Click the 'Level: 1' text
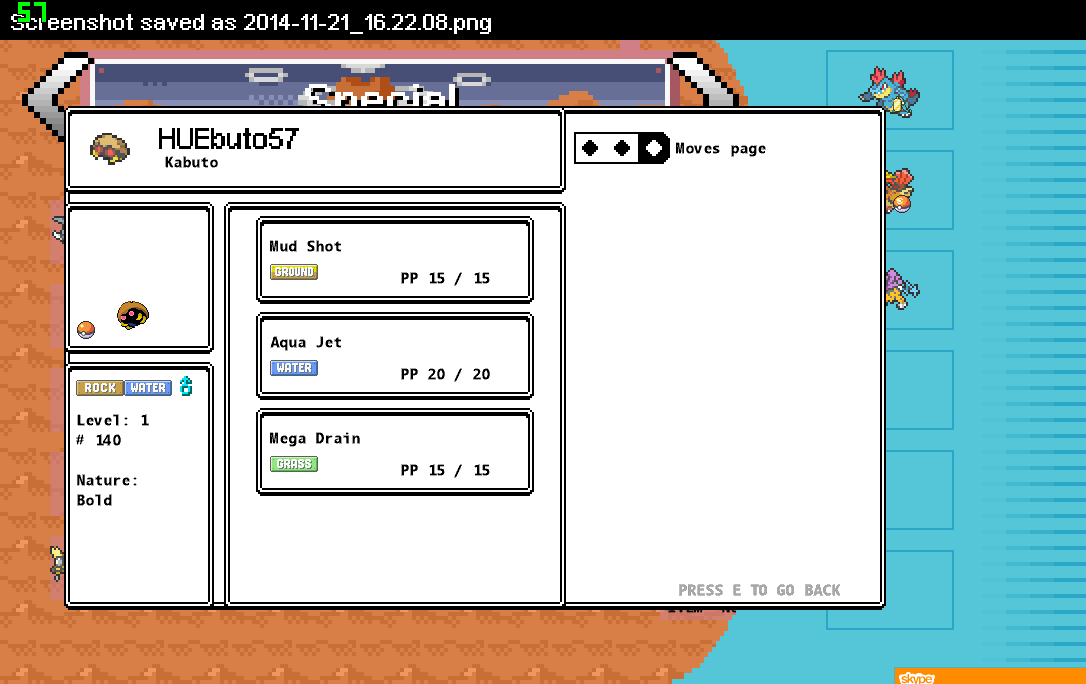 point(112,420)
